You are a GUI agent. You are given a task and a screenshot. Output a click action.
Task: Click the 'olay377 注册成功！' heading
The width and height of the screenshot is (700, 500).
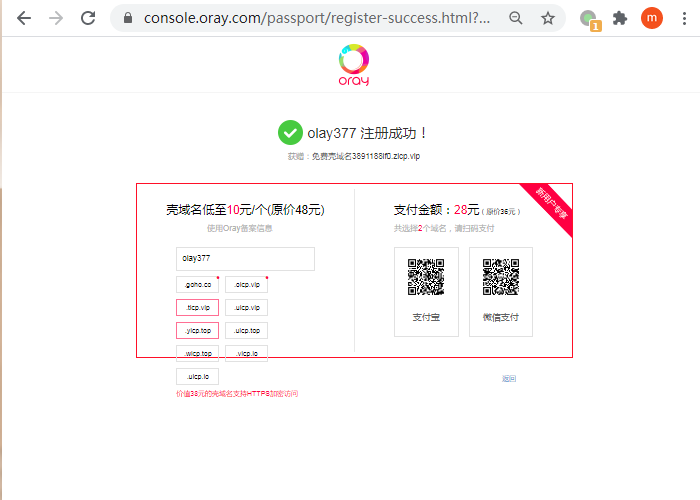(367, 133)
